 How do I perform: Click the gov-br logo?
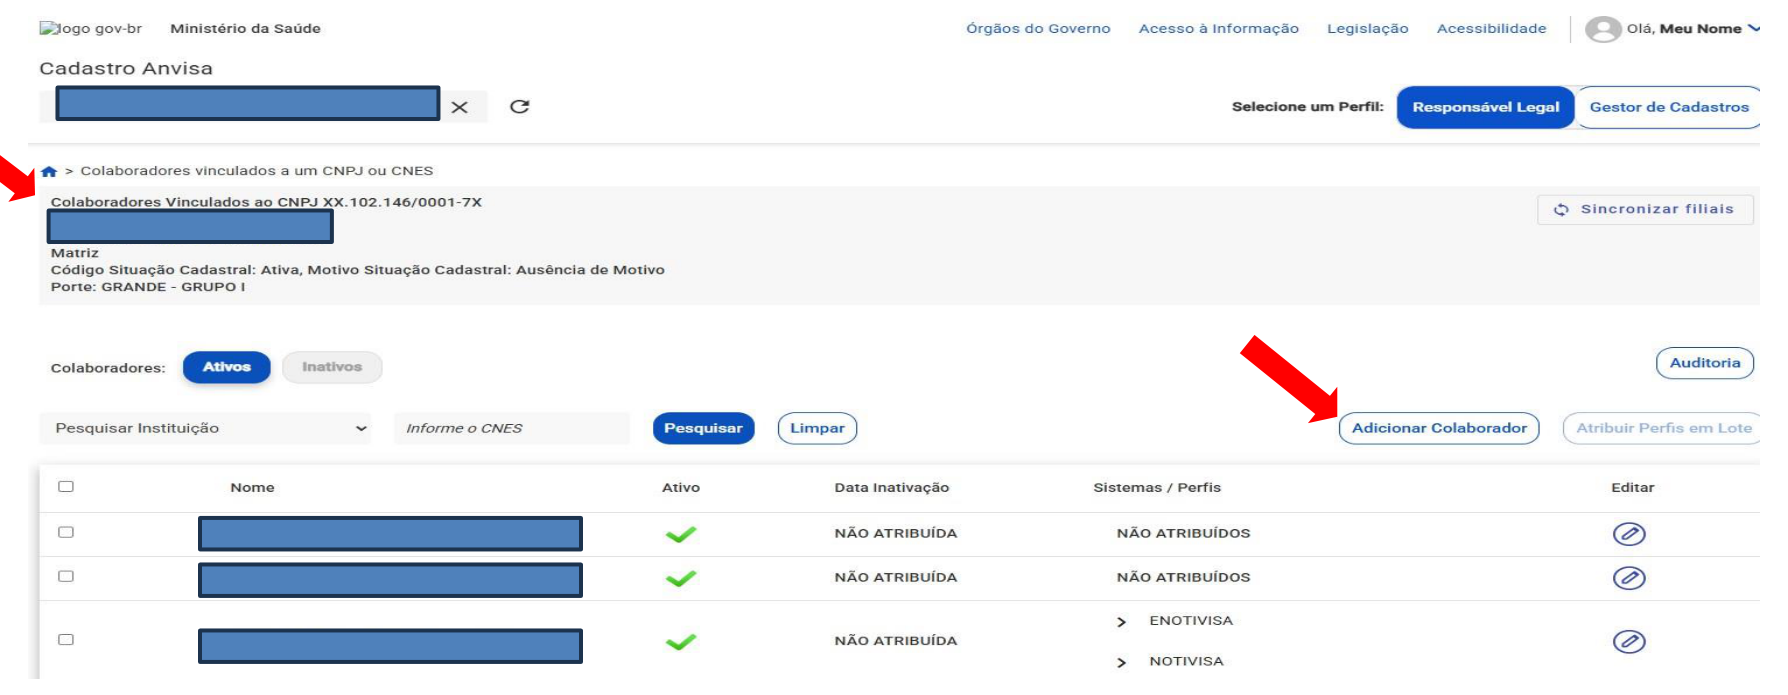tap(91, 28)
